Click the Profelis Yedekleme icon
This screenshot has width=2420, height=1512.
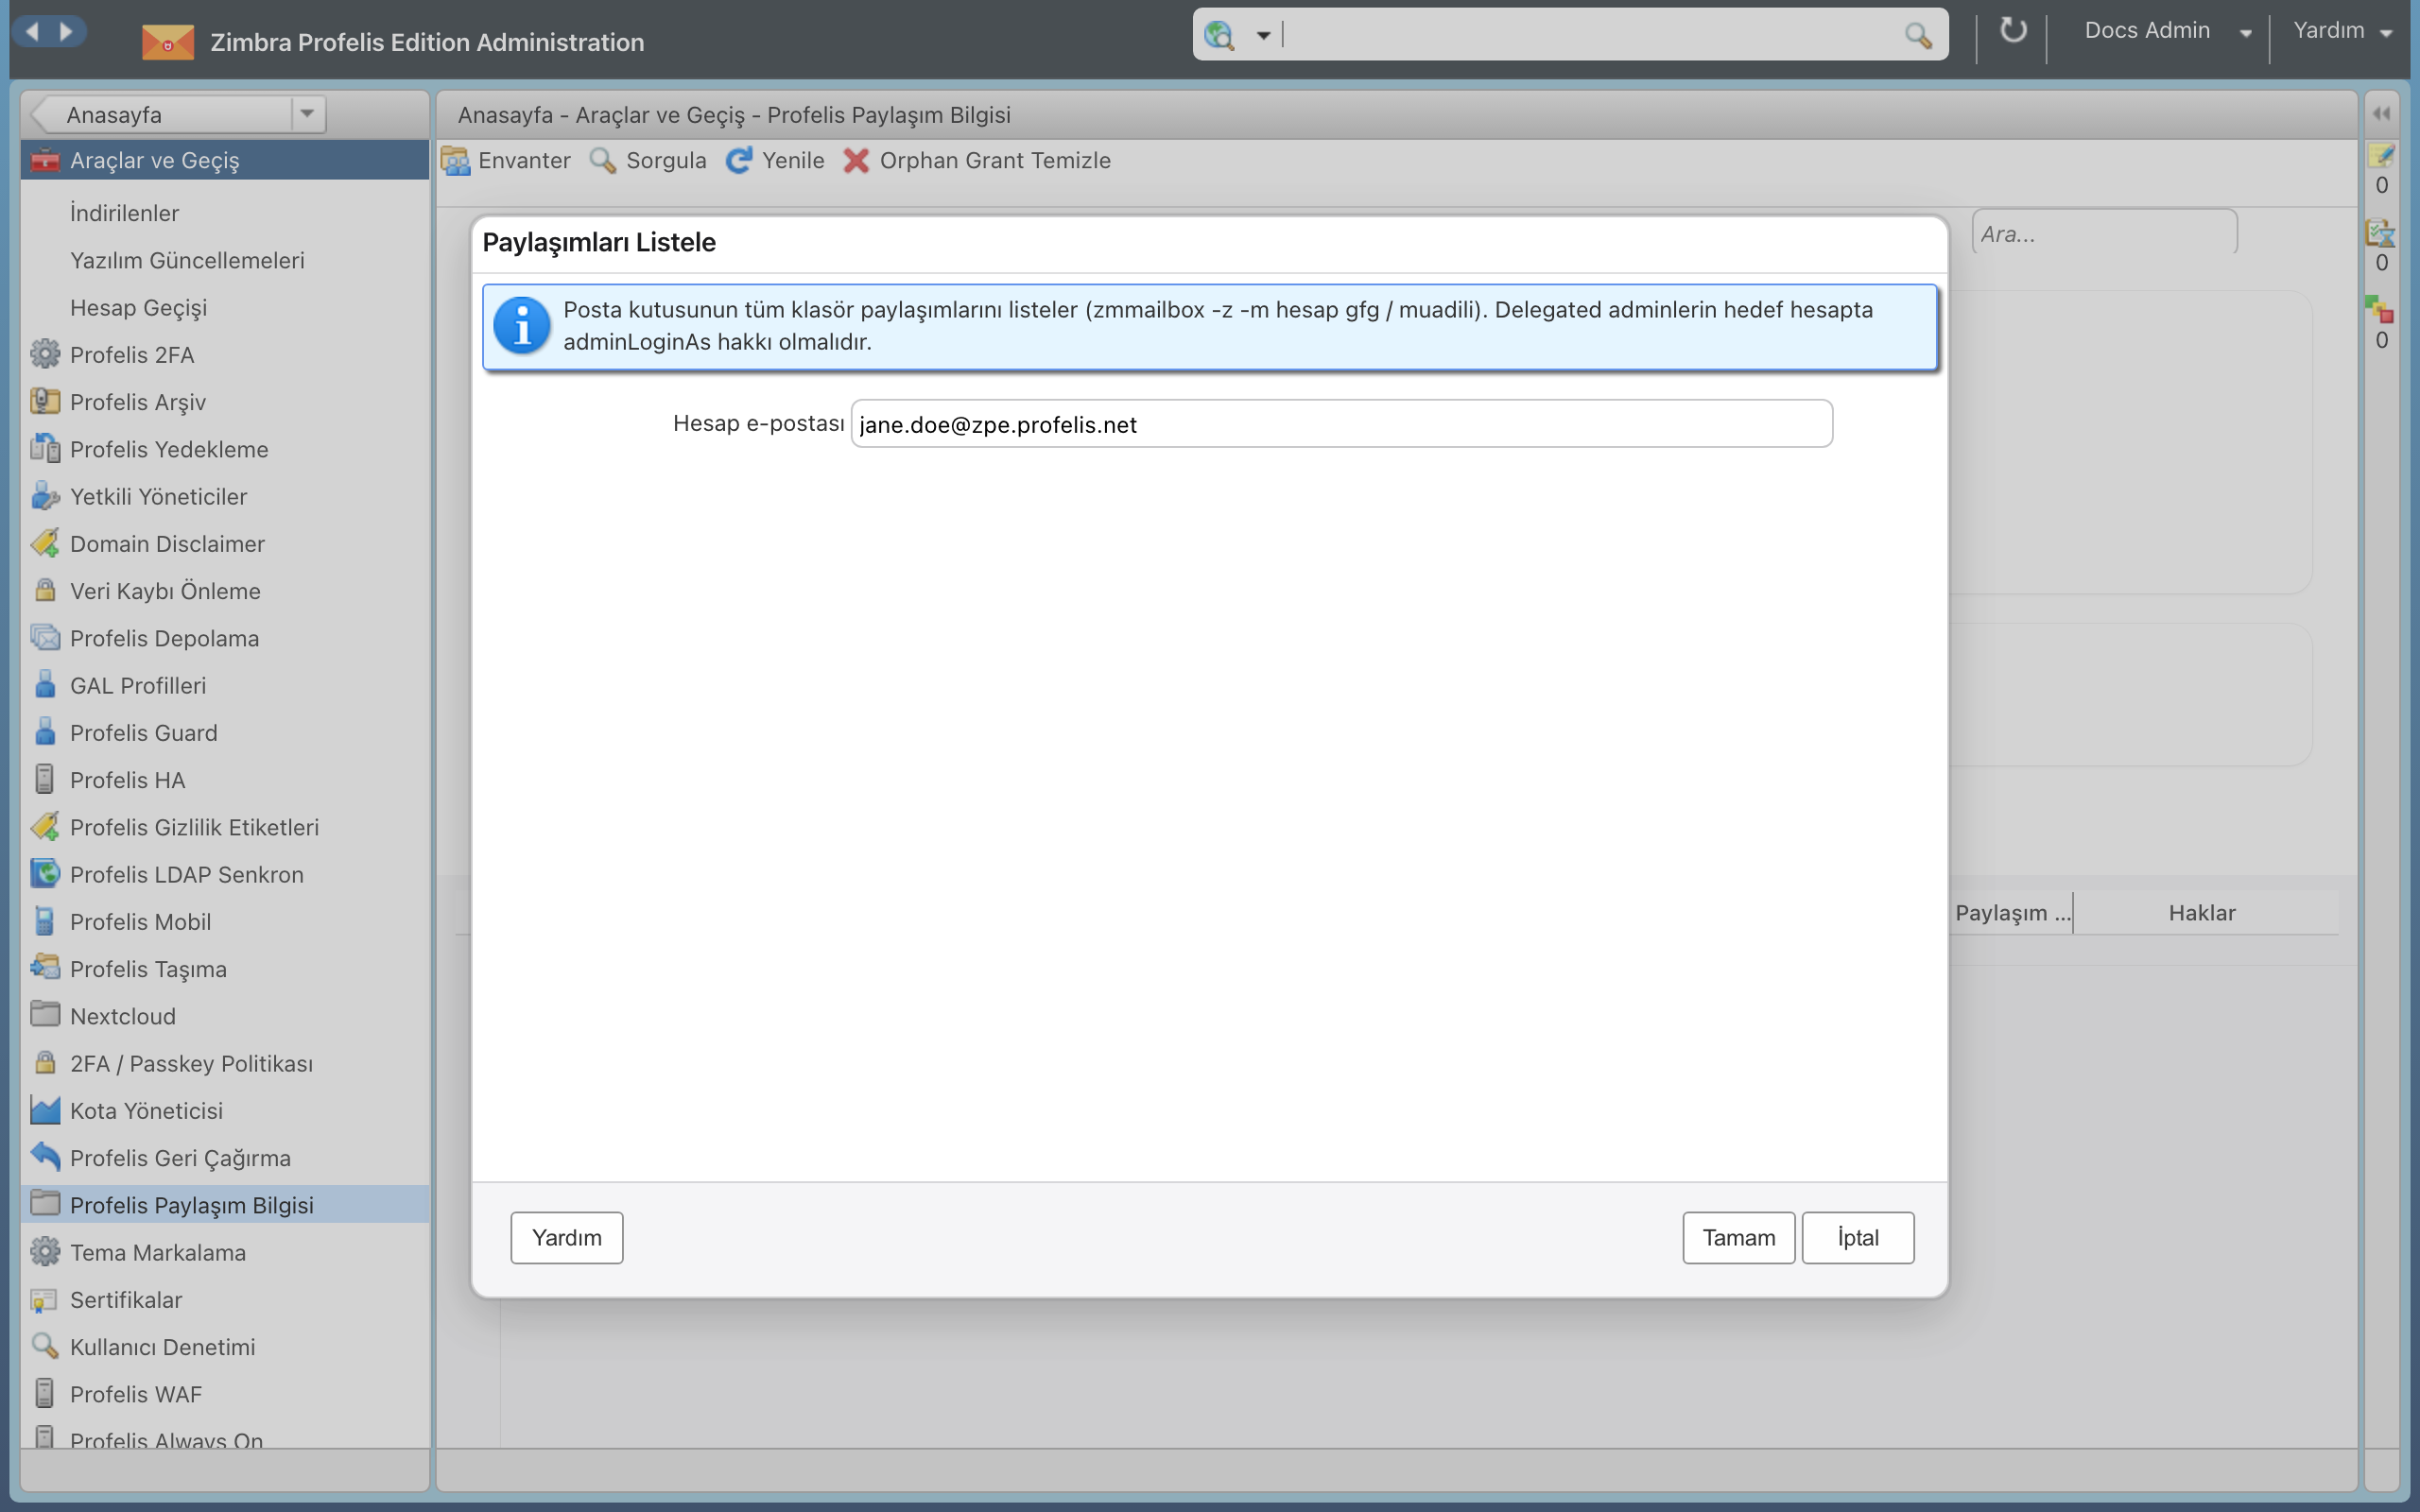[45, 448]
